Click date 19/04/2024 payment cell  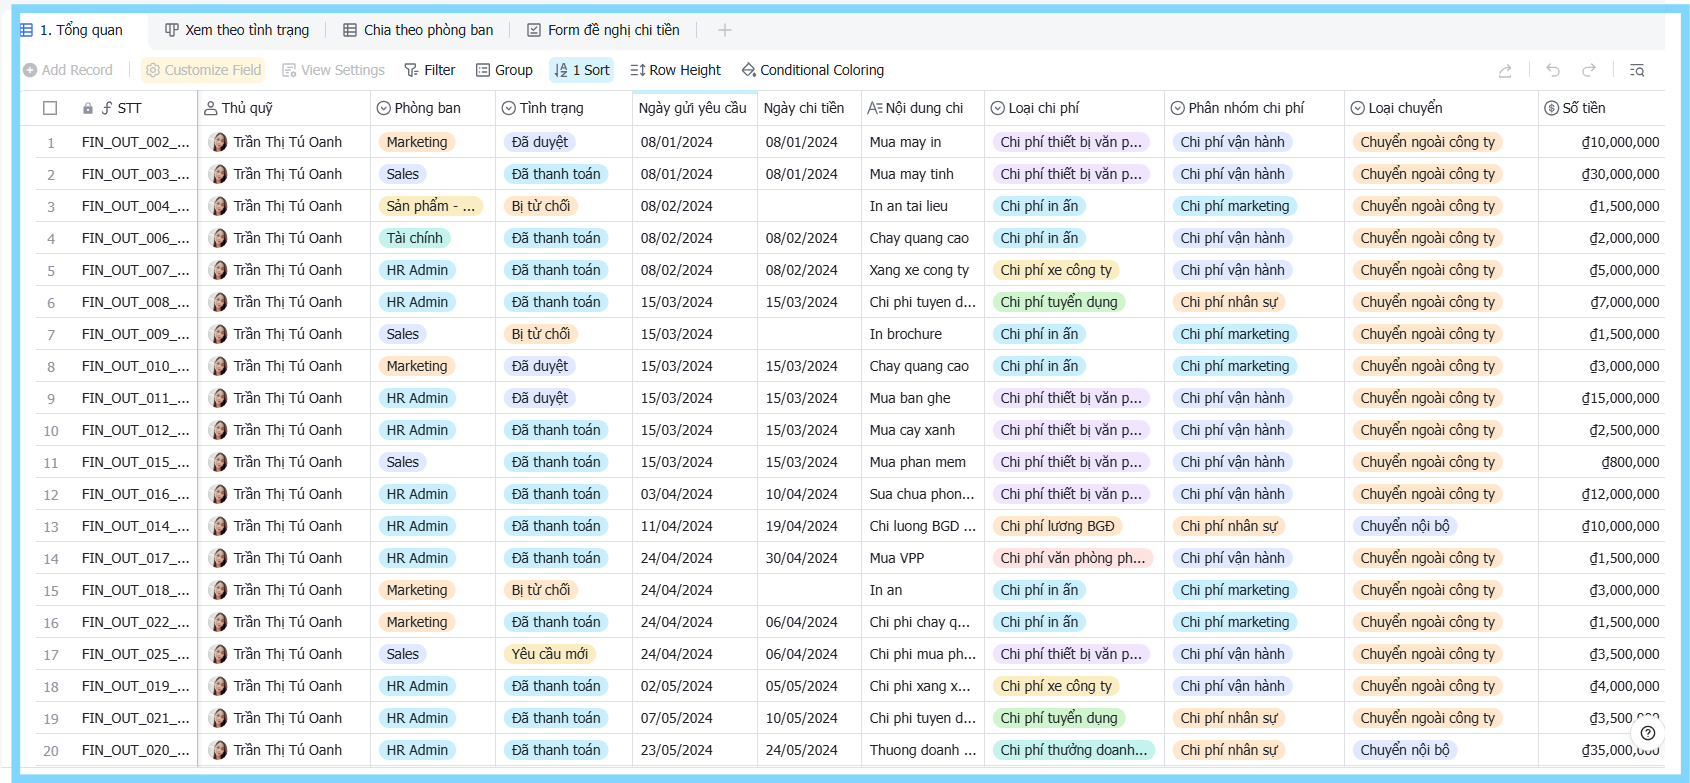802,526
